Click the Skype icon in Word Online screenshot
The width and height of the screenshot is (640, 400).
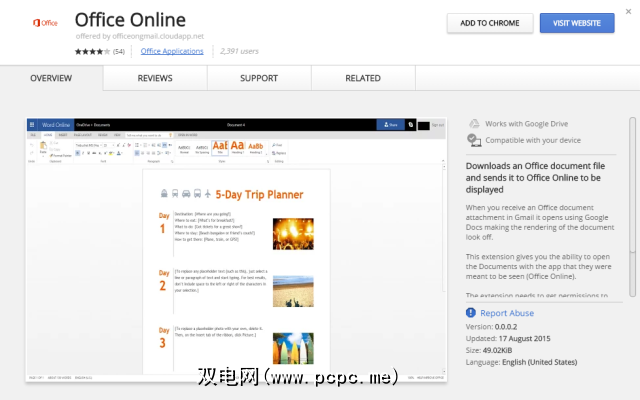tap(411, 124)
